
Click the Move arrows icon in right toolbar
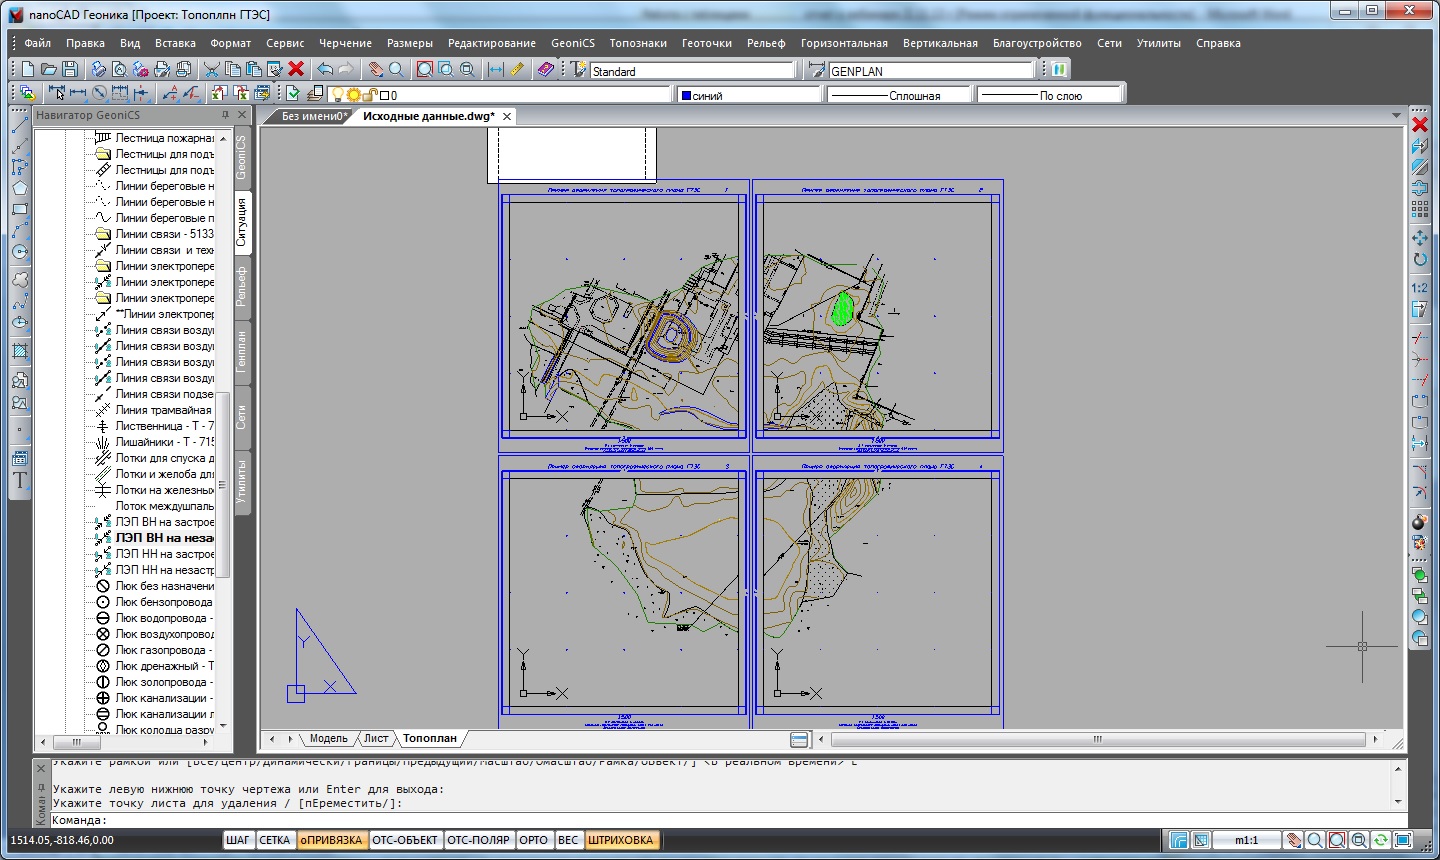pos(1419,238)
